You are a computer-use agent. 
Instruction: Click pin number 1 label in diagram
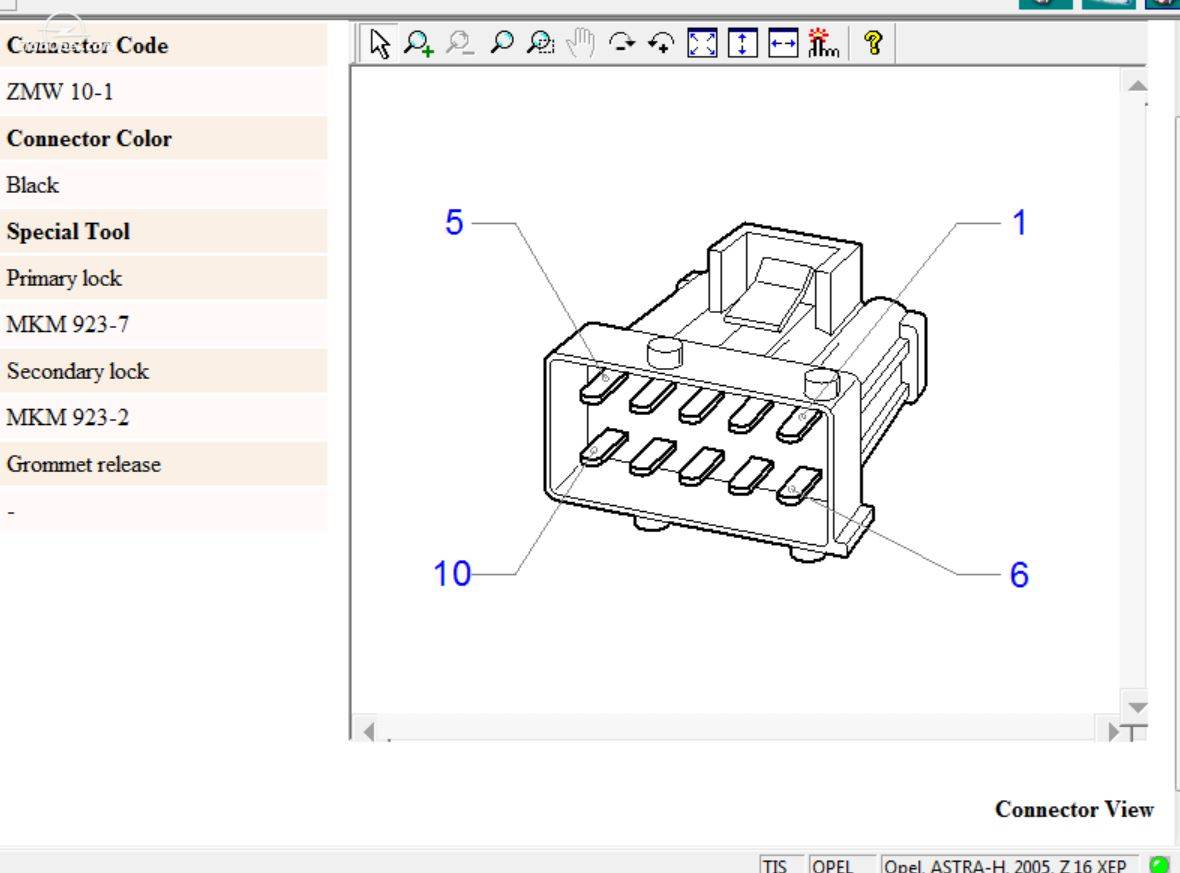coord(1019,223)
